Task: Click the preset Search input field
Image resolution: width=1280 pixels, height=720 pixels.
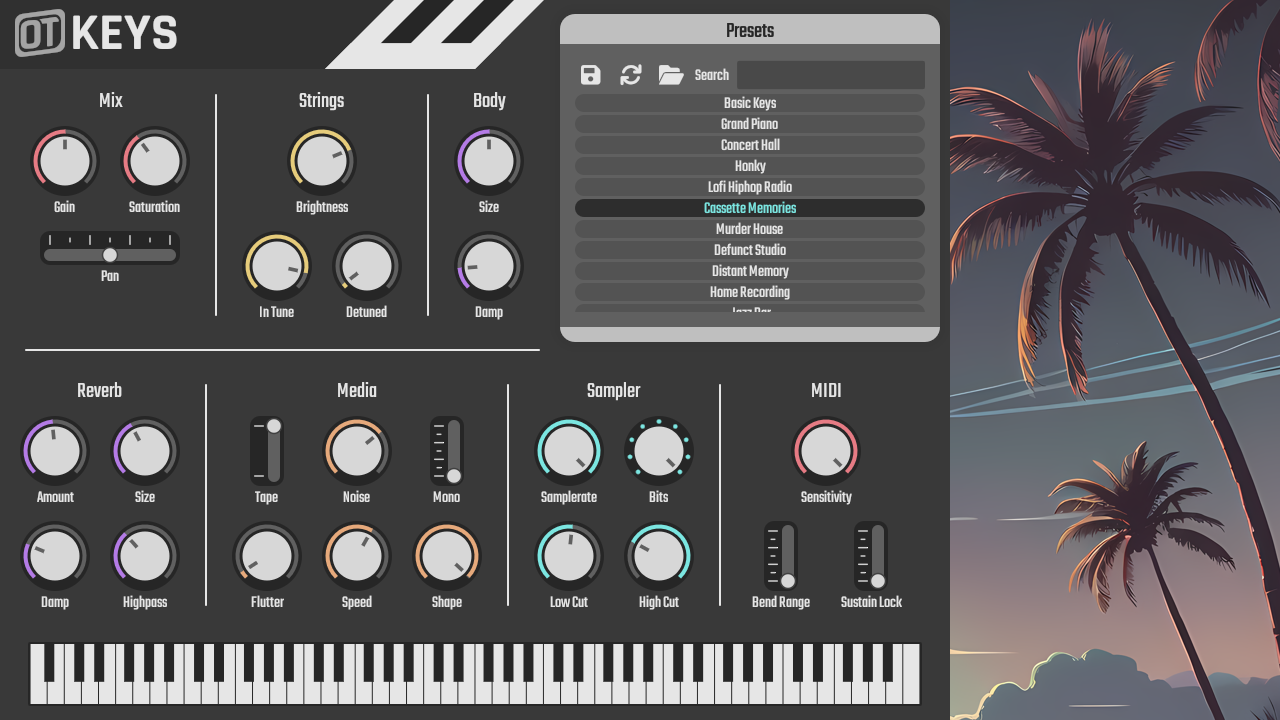Action: [830, 74]
